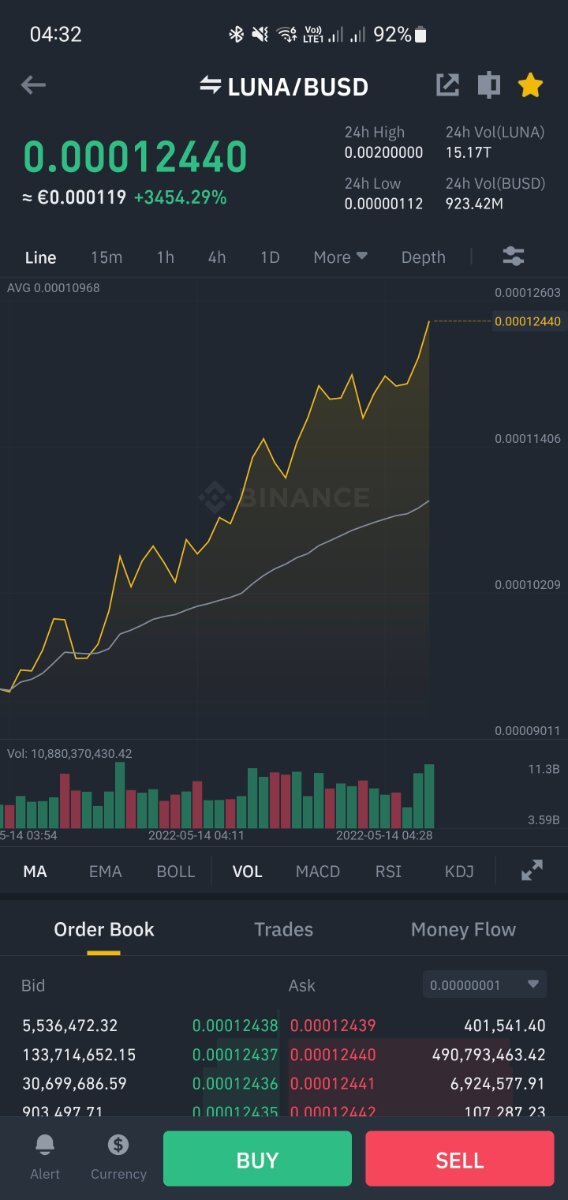The height and width of the screenshot is (1200, 568).
Task: Tap the swap arrows beside LUNA/BUSD
Action: (210, 86)
